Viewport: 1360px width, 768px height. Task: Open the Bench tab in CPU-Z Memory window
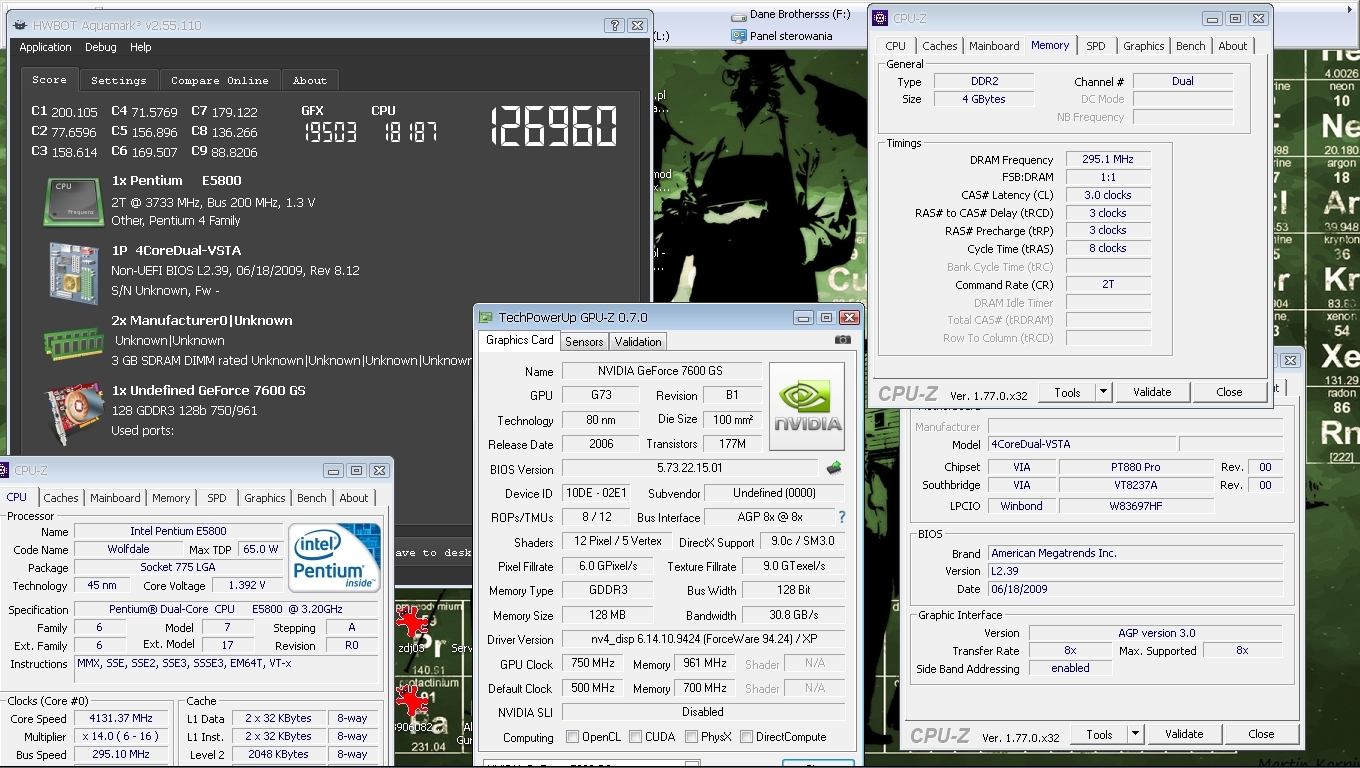click(x=1190, y=46)
